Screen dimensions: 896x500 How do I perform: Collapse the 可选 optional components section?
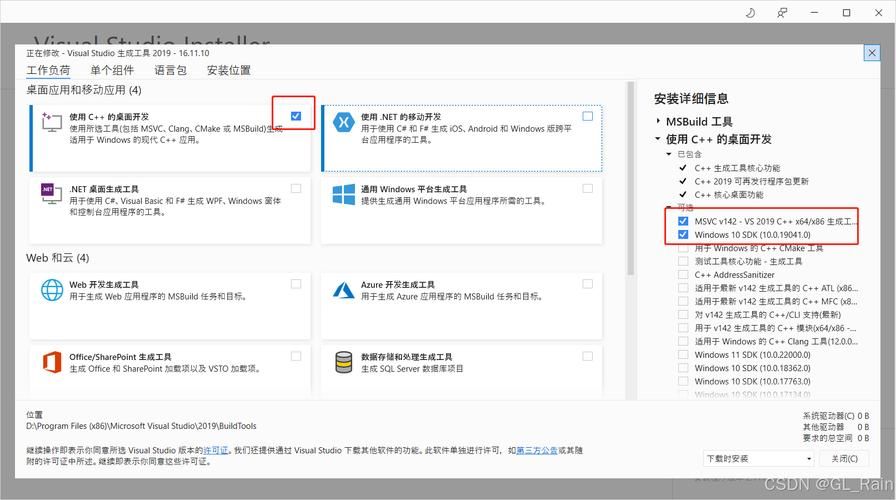669,207
